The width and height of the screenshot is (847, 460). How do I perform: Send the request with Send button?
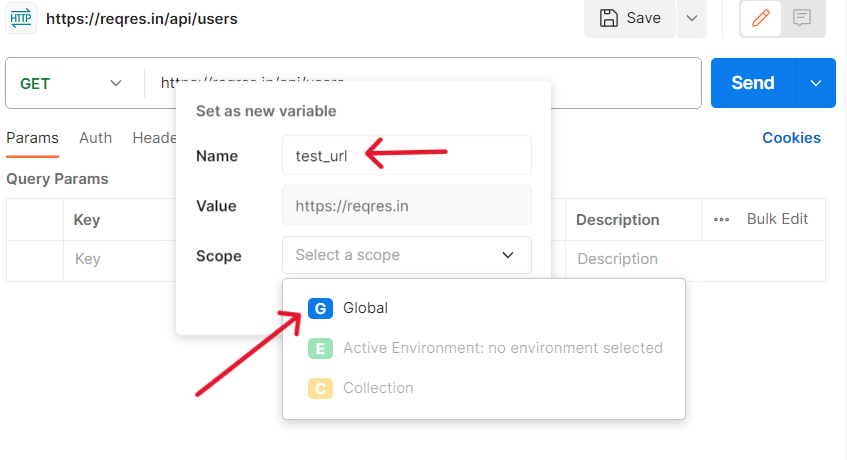pos(753,83)
